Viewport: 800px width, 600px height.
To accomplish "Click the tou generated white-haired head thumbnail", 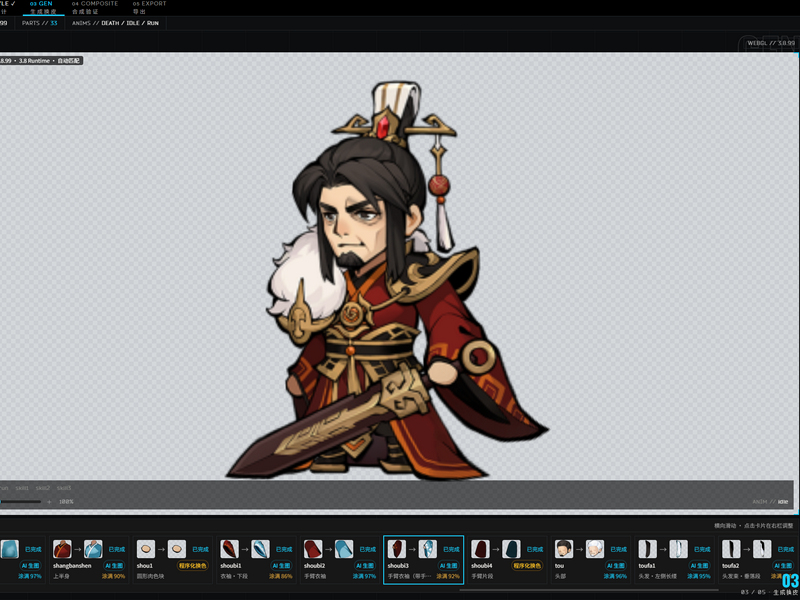I will point(595,549).
